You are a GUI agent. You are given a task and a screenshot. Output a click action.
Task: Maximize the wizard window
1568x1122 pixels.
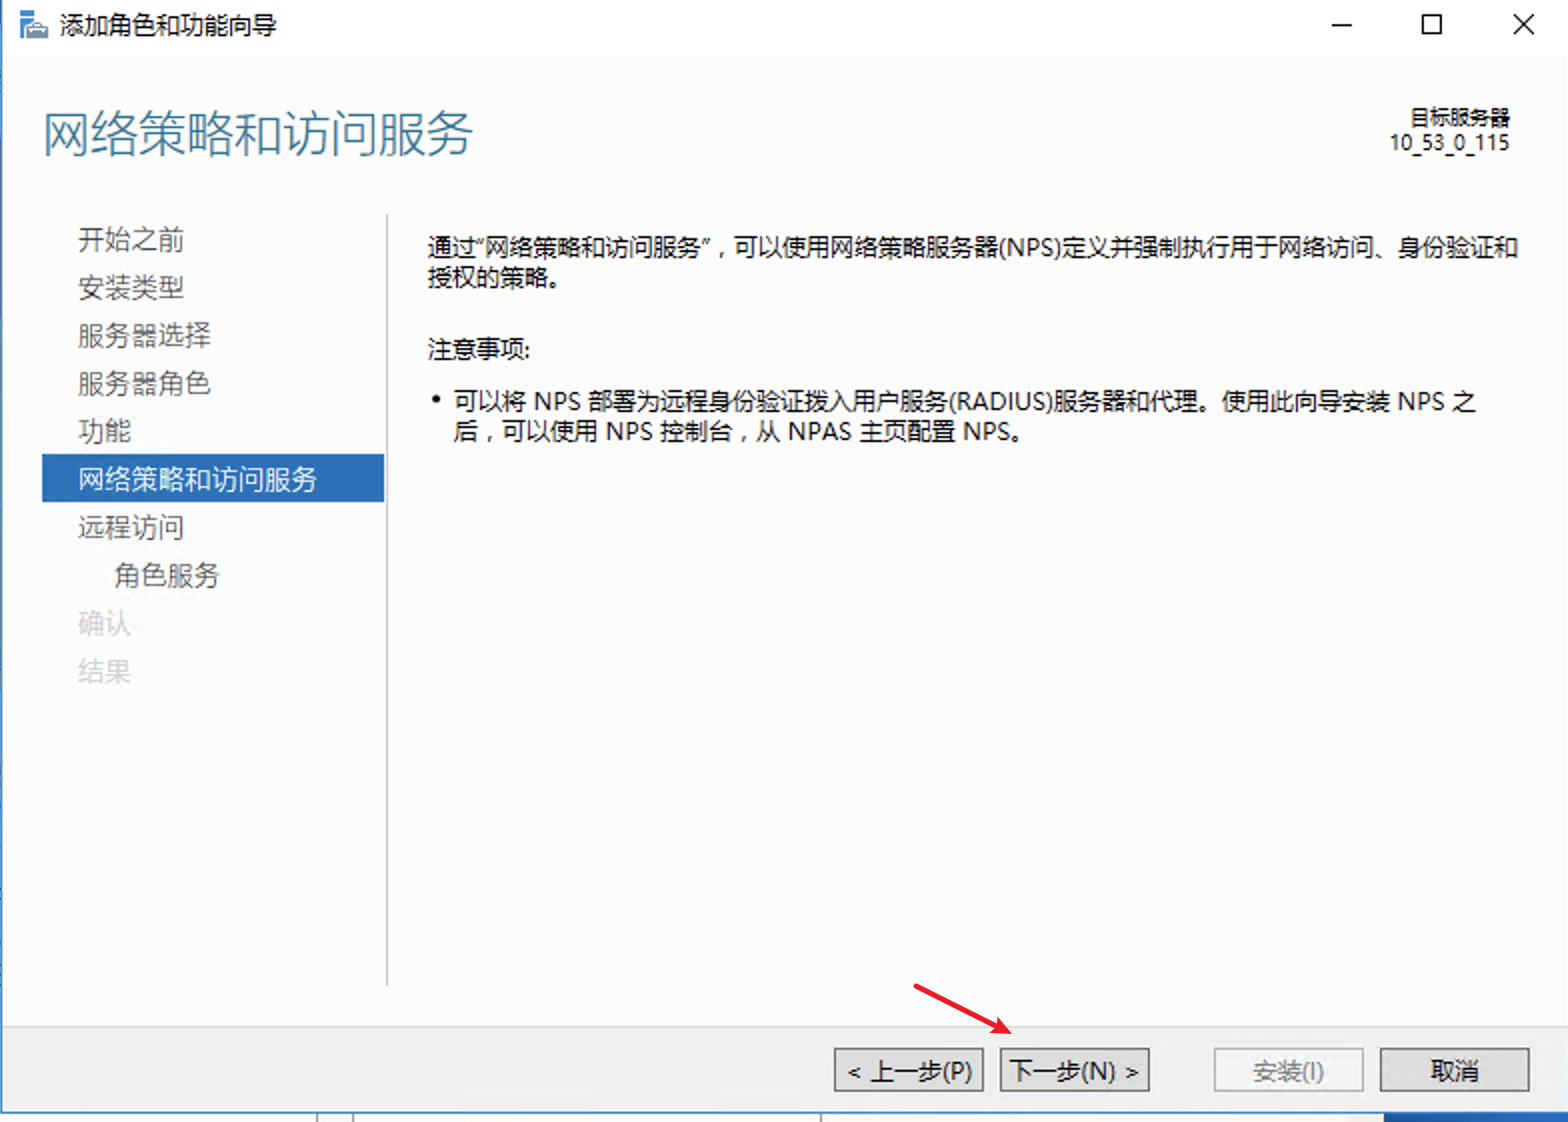(x=1432, y=25)
